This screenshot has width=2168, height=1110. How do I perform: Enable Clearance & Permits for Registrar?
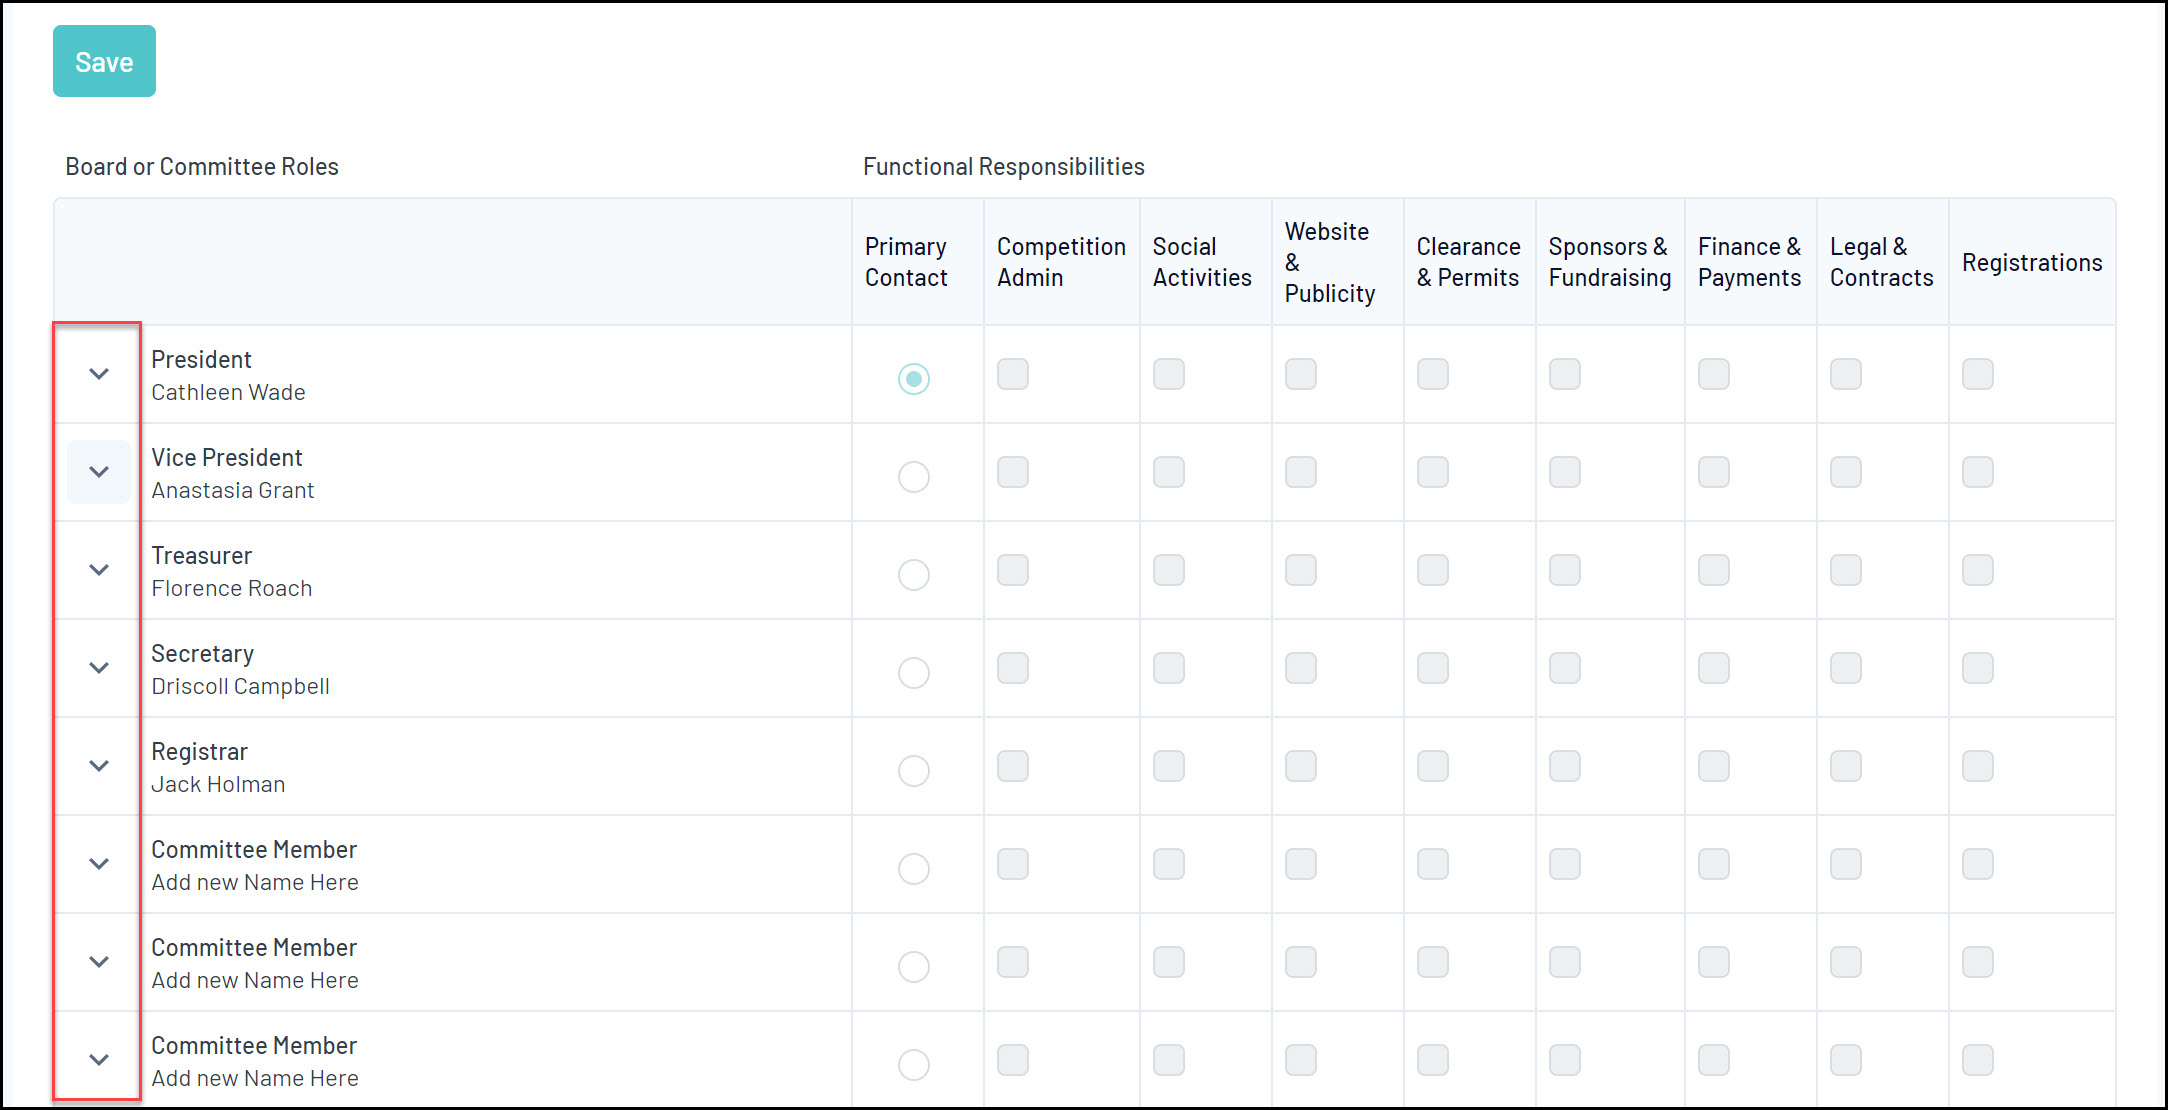[x=1432, y=767]
